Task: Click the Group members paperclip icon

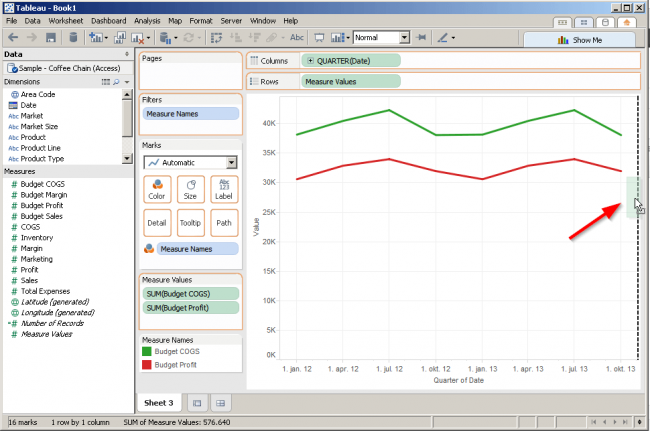Action: (x=272, y=38)
